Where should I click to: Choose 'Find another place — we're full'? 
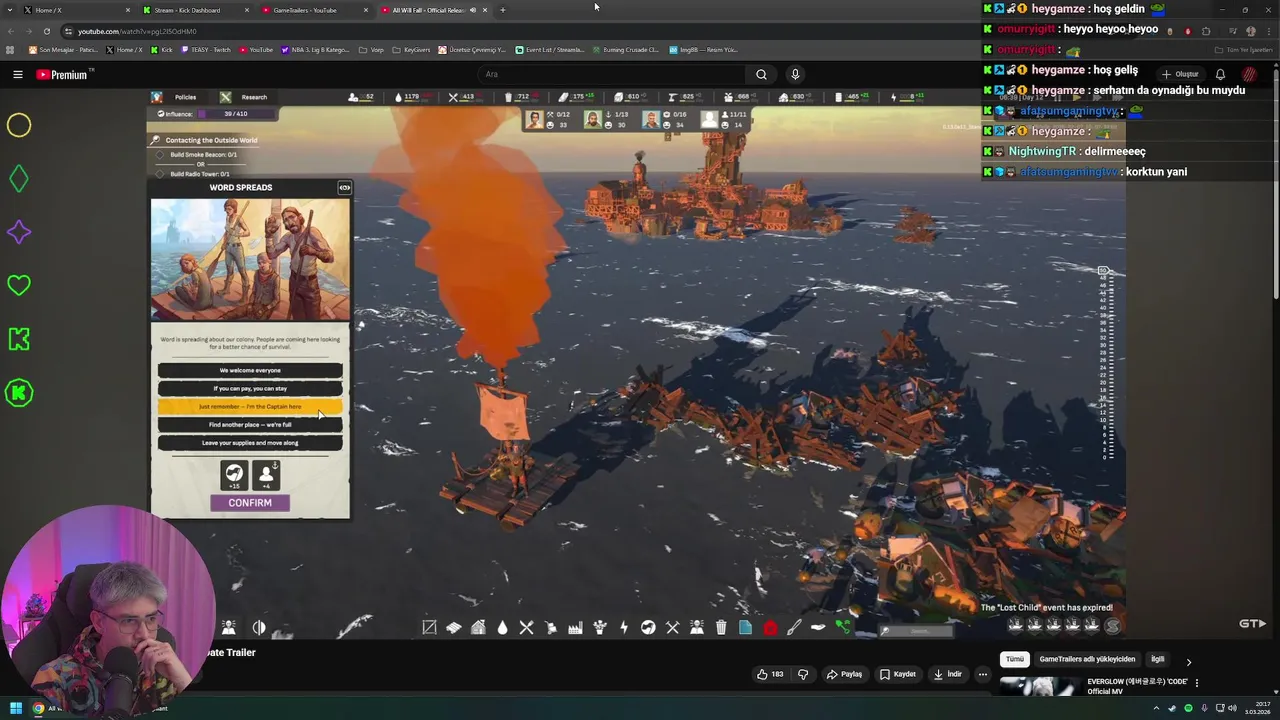[x=250, y=424]
